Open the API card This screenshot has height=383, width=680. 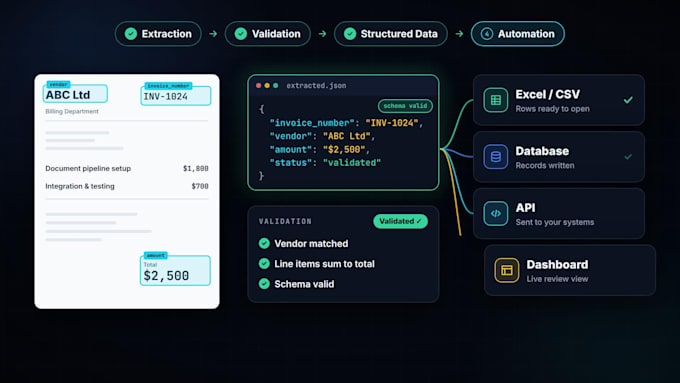[559, 213]
